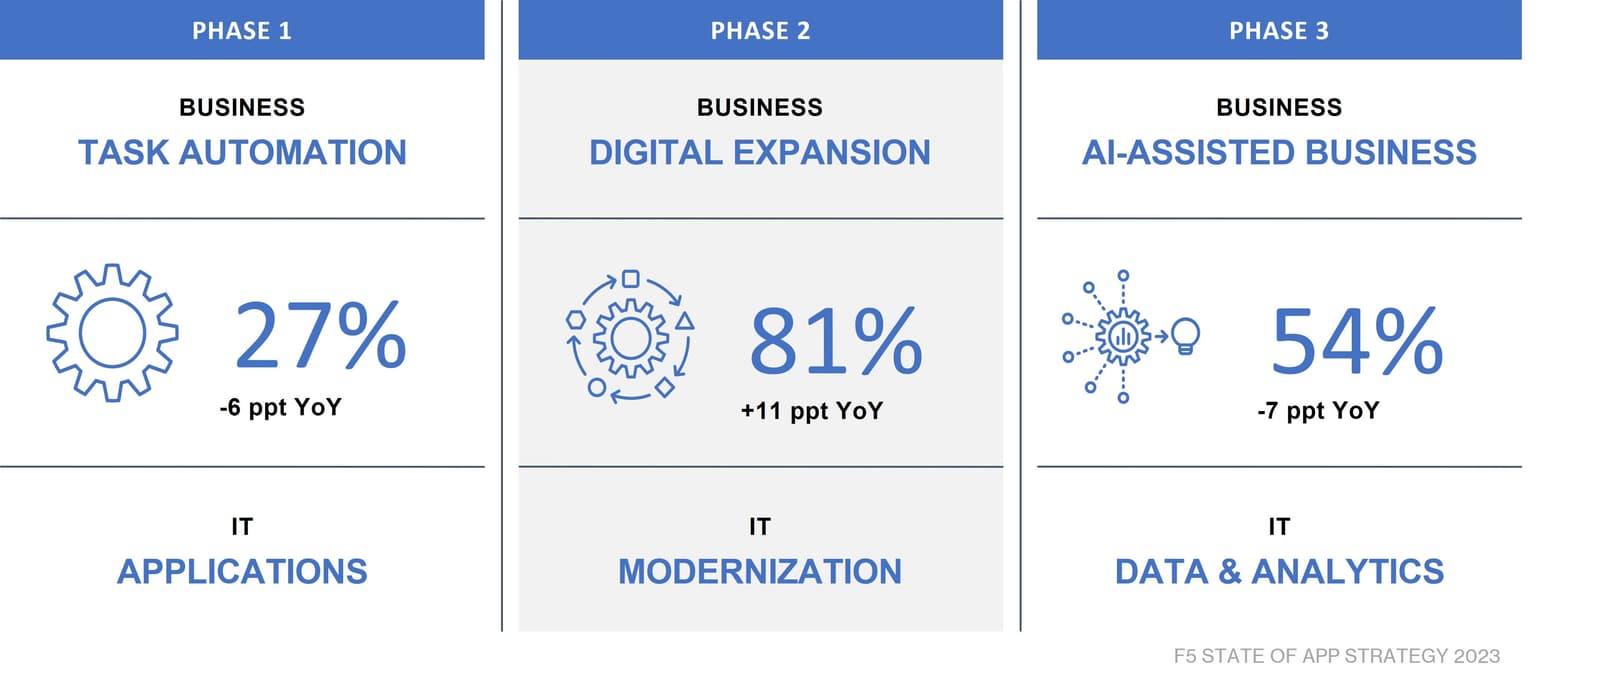1600x679 pixels.
Task: Select the -7 ppt YoY label
Action: 1318,411
